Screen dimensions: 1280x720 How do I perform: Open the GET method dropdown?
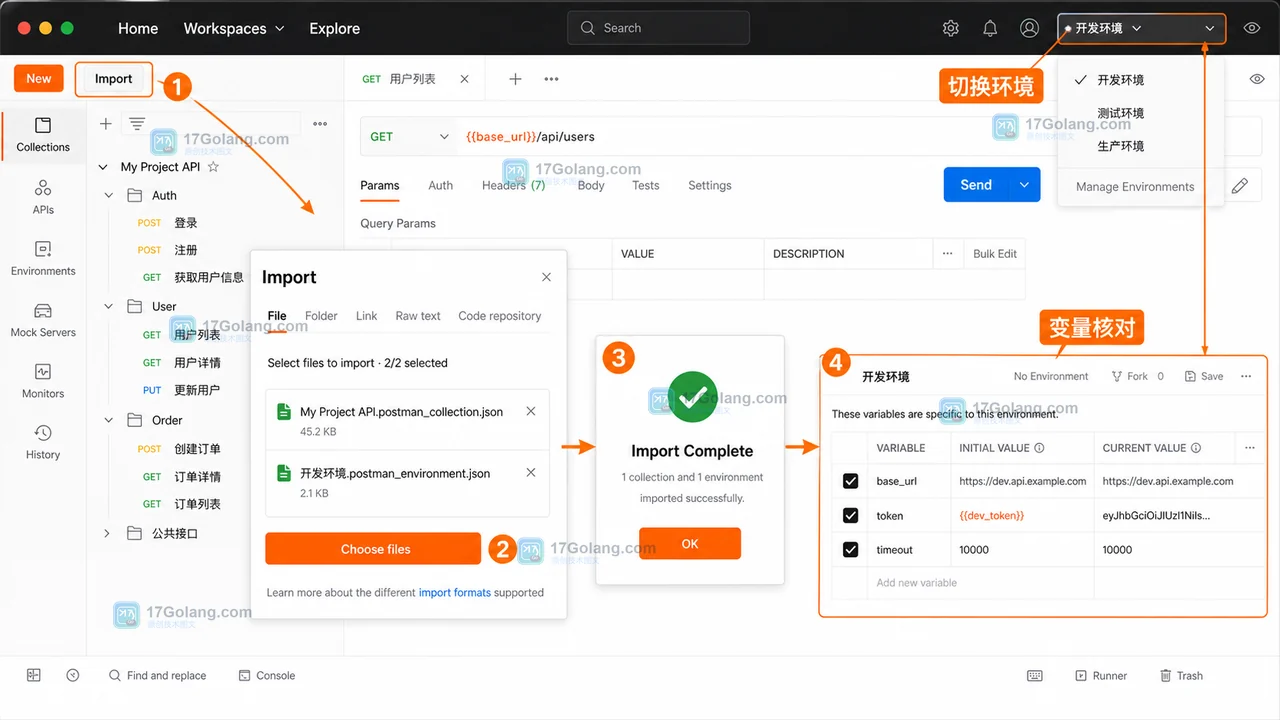410,137
